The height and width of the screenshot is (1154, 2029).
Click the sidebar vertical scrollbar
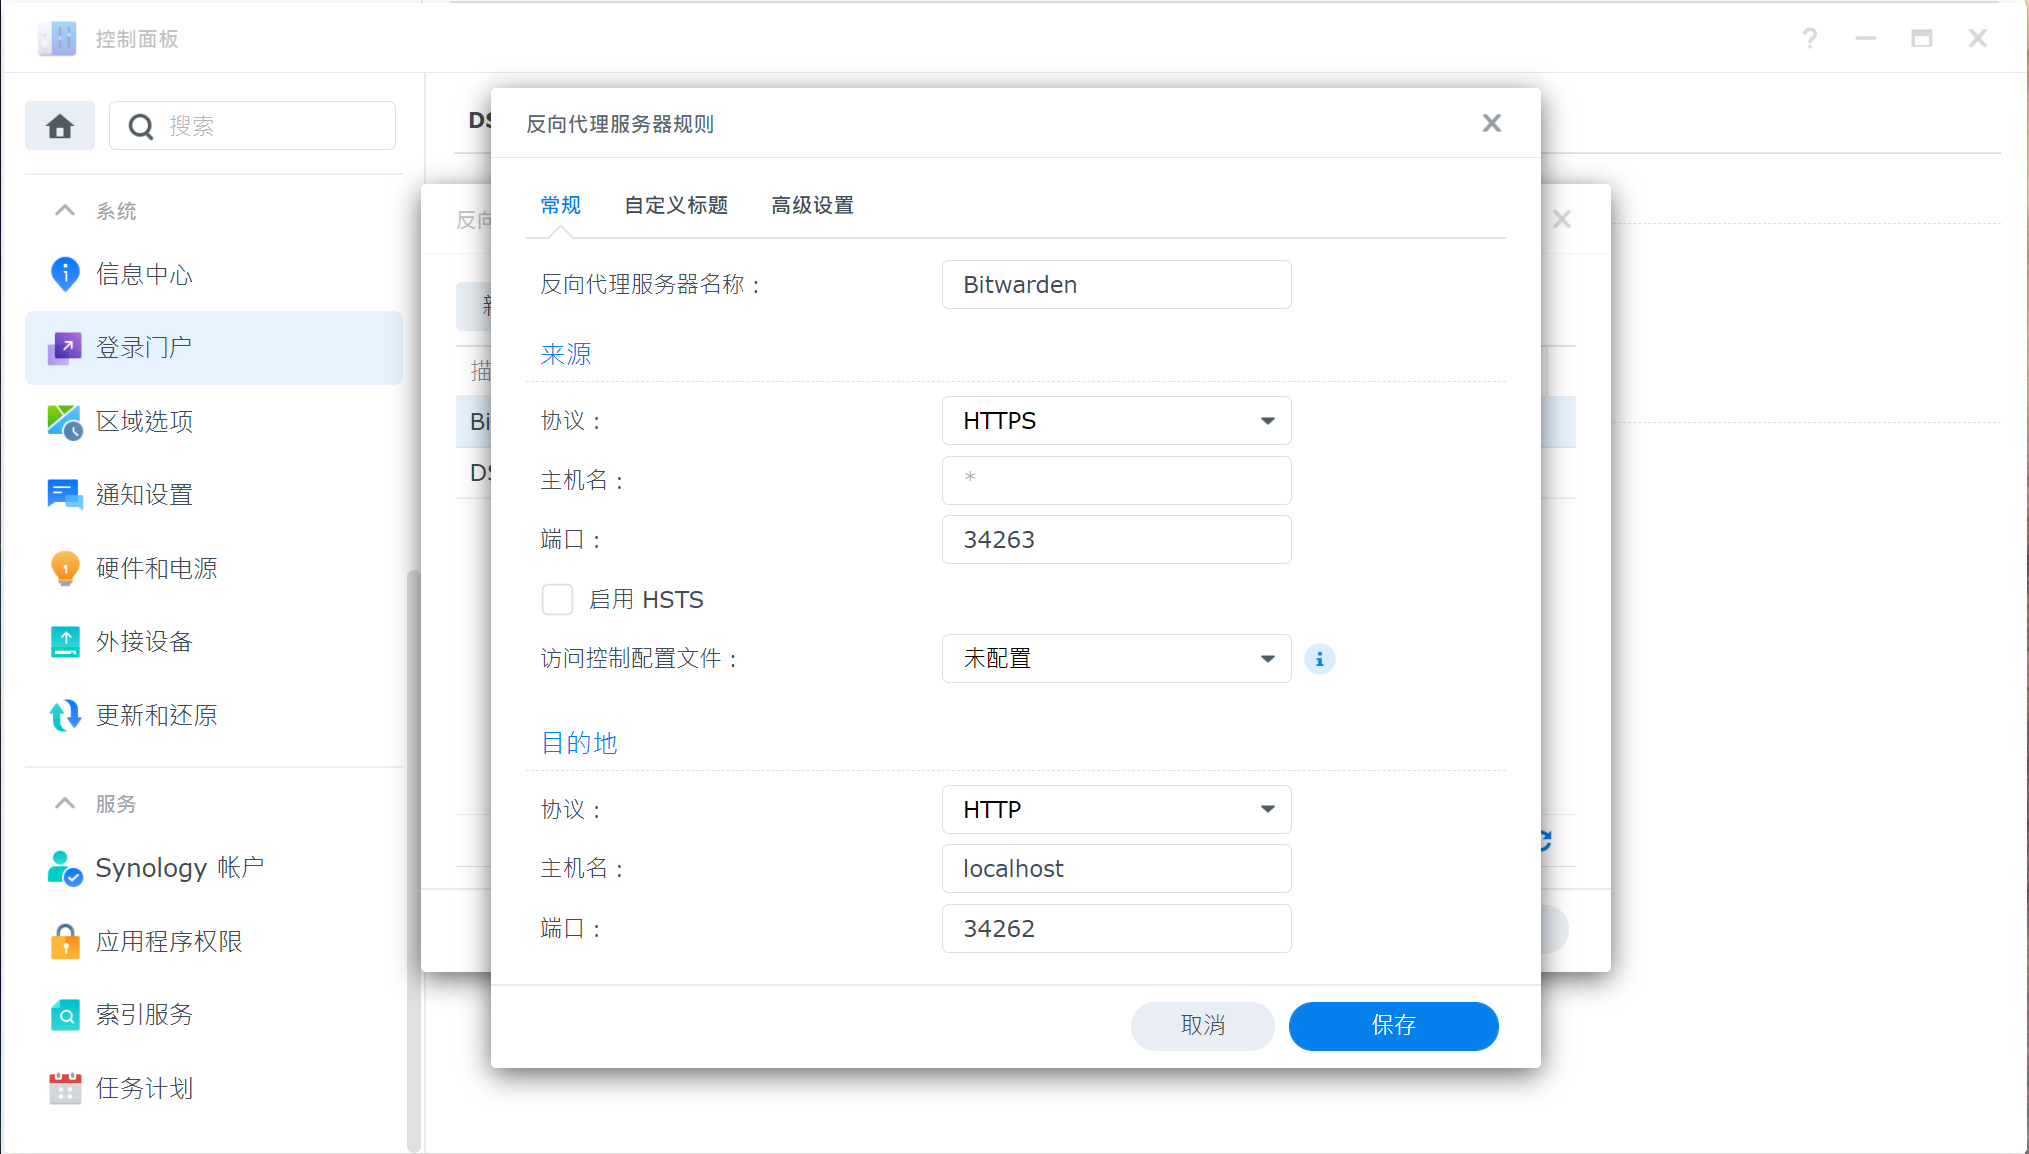pyautogui.click(x=413, y=860)
